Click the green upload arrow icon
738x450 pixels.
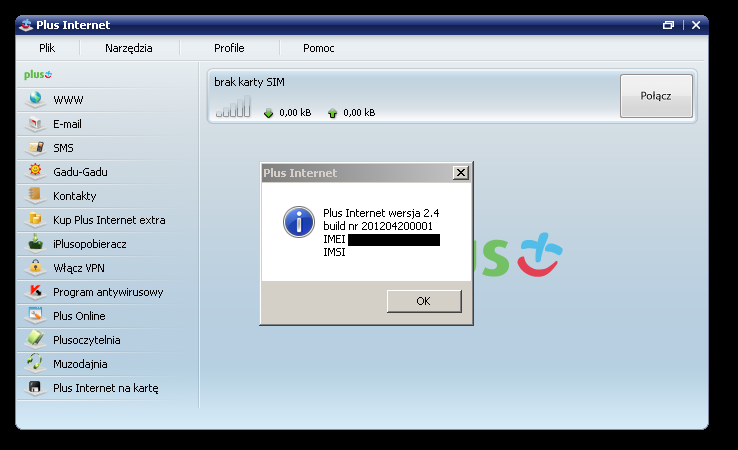[x=332, y=113]
